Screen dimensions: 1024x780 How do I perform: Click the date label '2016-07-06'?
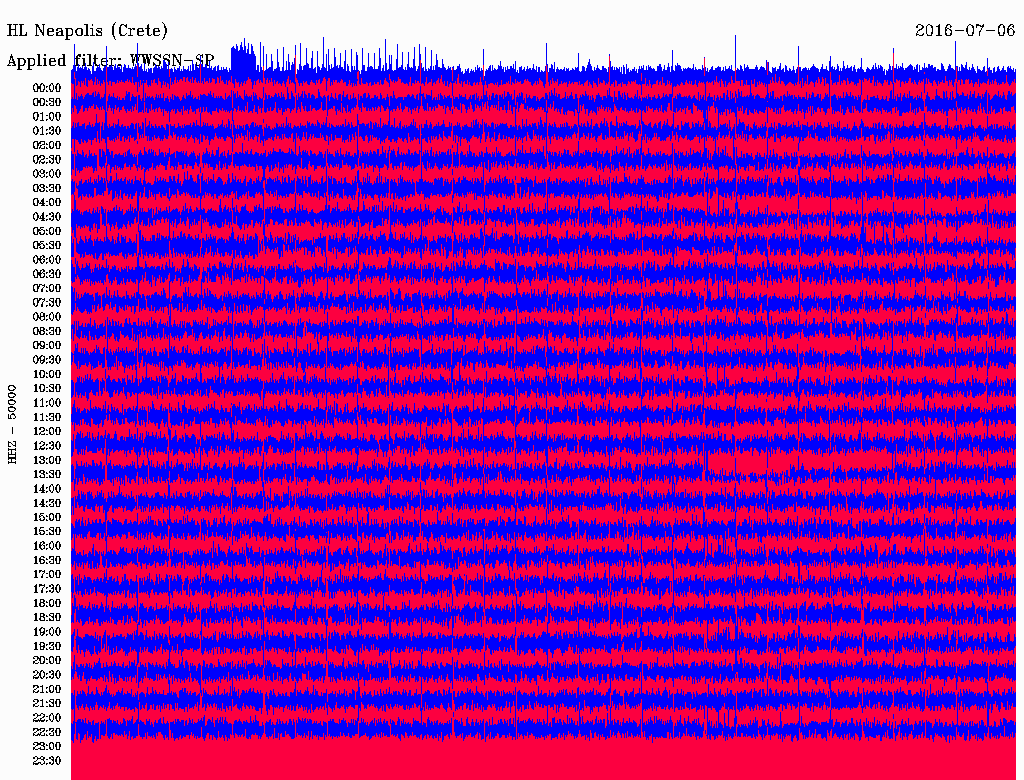[965, 31]
